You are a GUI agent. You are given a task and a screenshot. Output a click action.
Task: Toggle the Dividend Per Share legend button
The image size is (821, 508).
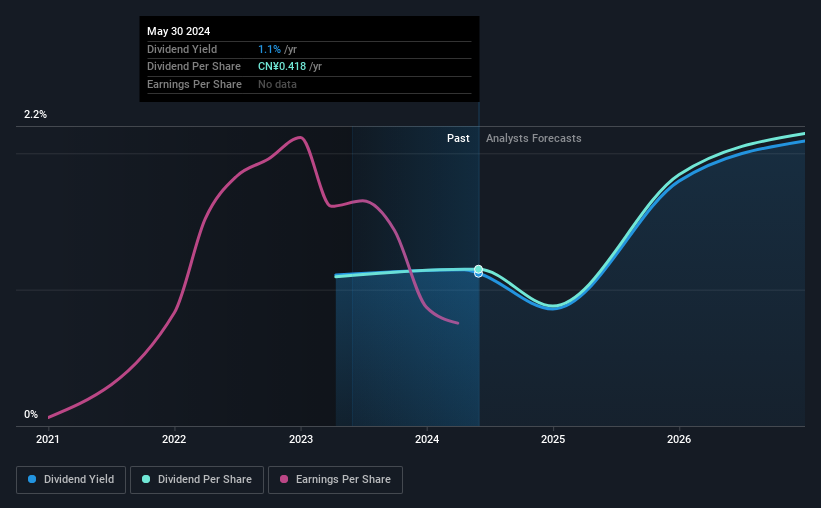tap(197, 479)
